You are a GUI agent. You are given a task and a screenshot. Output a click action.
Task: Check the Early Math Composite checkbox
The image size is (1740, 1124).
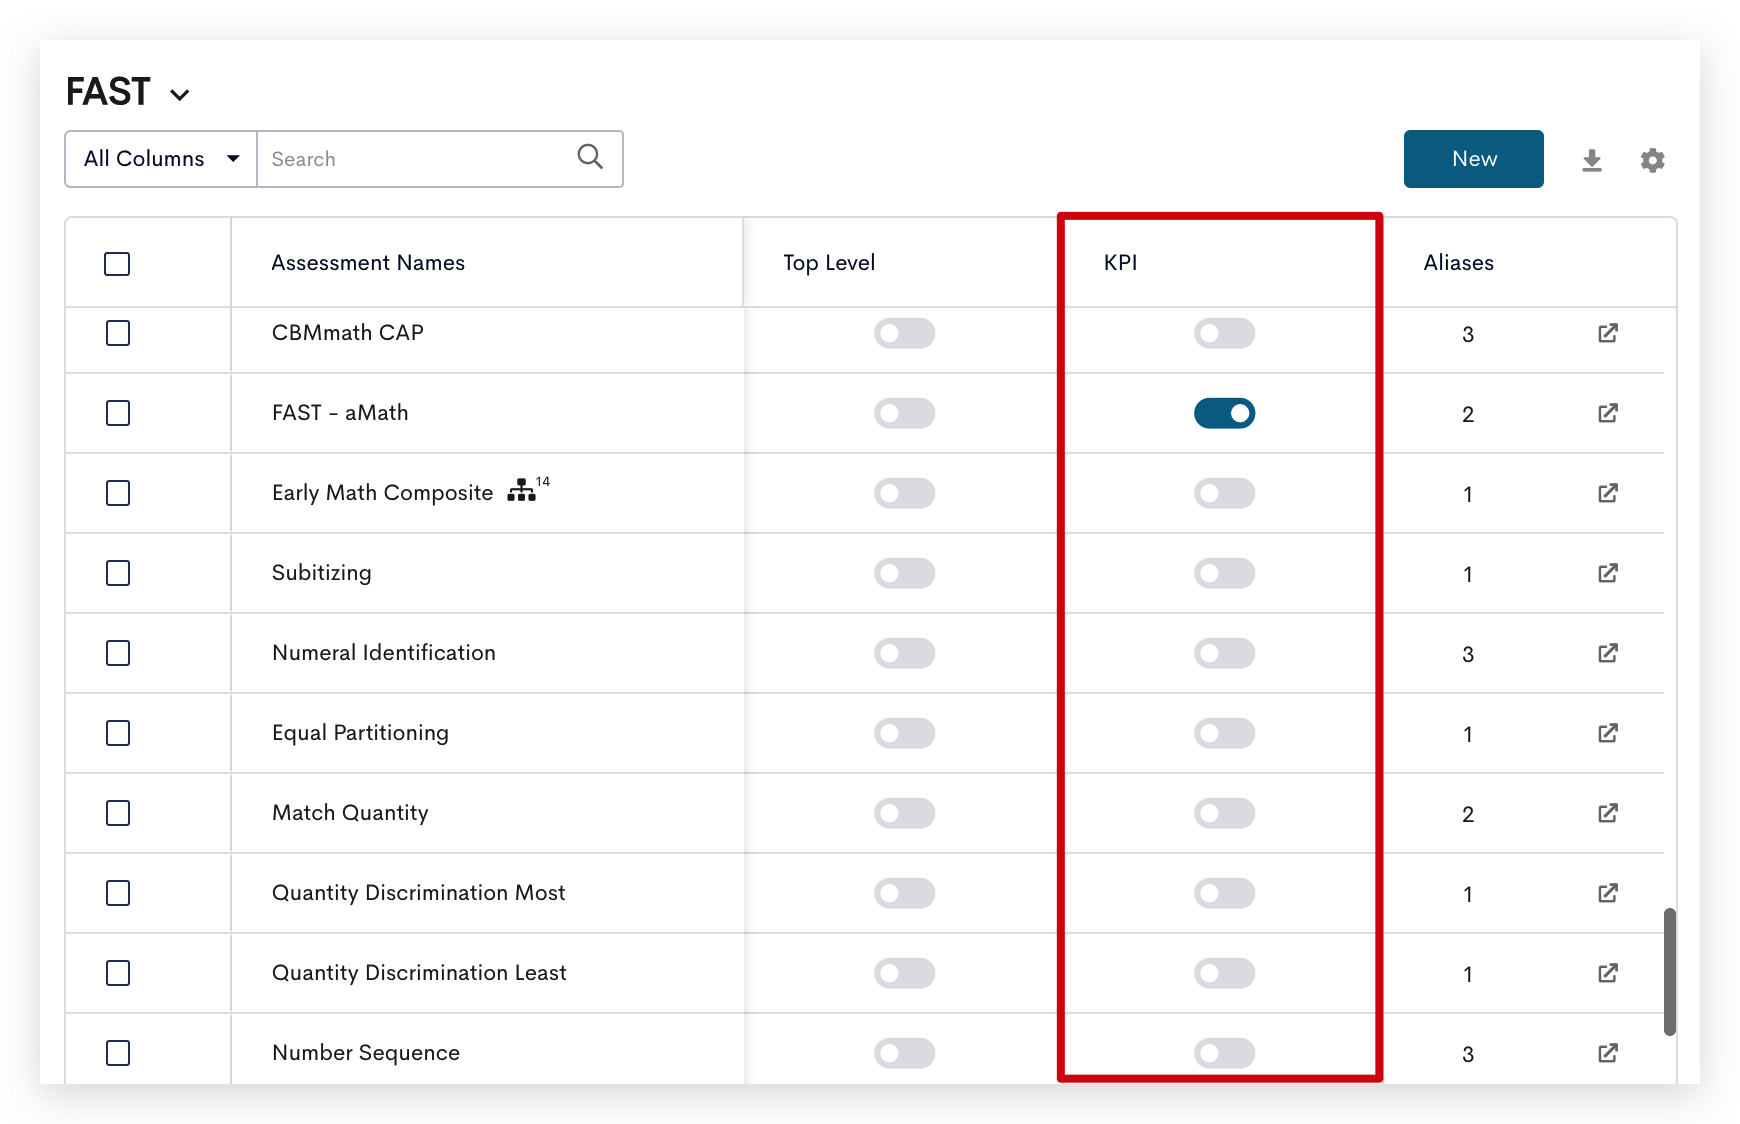(118, 493)
